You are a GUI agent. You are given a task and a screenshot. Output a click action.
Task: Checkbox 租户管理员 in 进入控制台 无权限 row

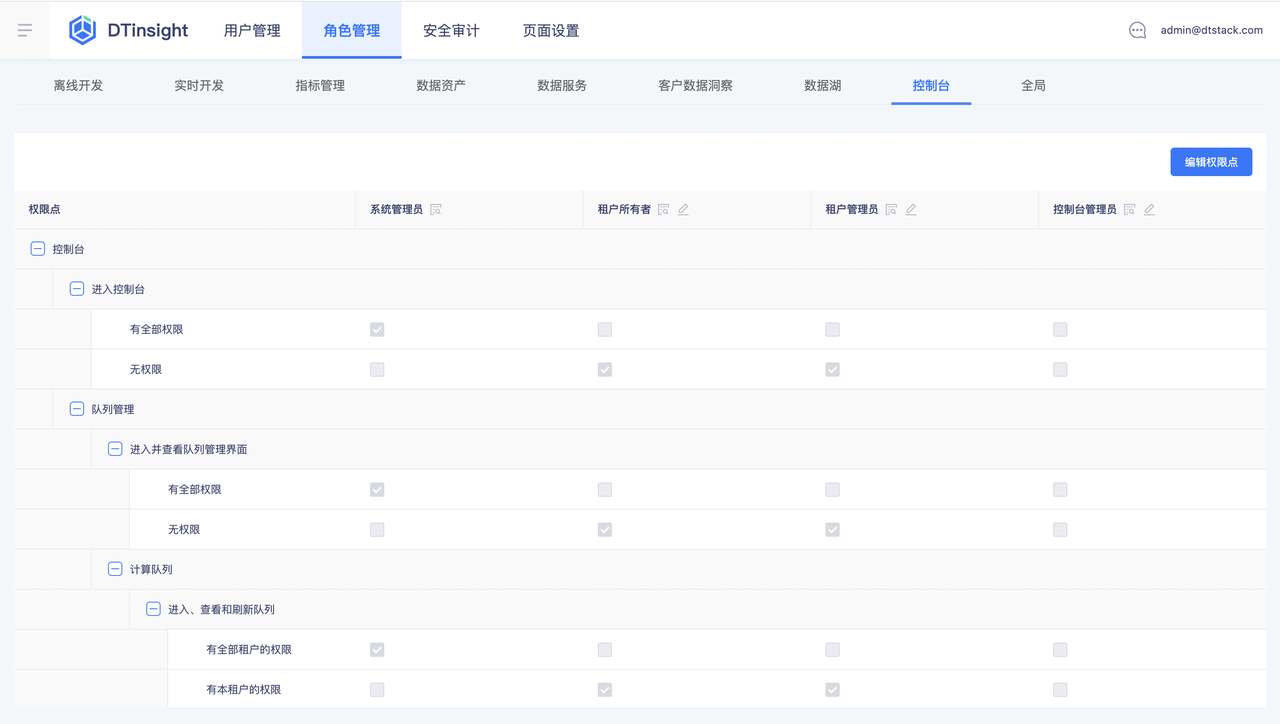(x=832, y=369)
